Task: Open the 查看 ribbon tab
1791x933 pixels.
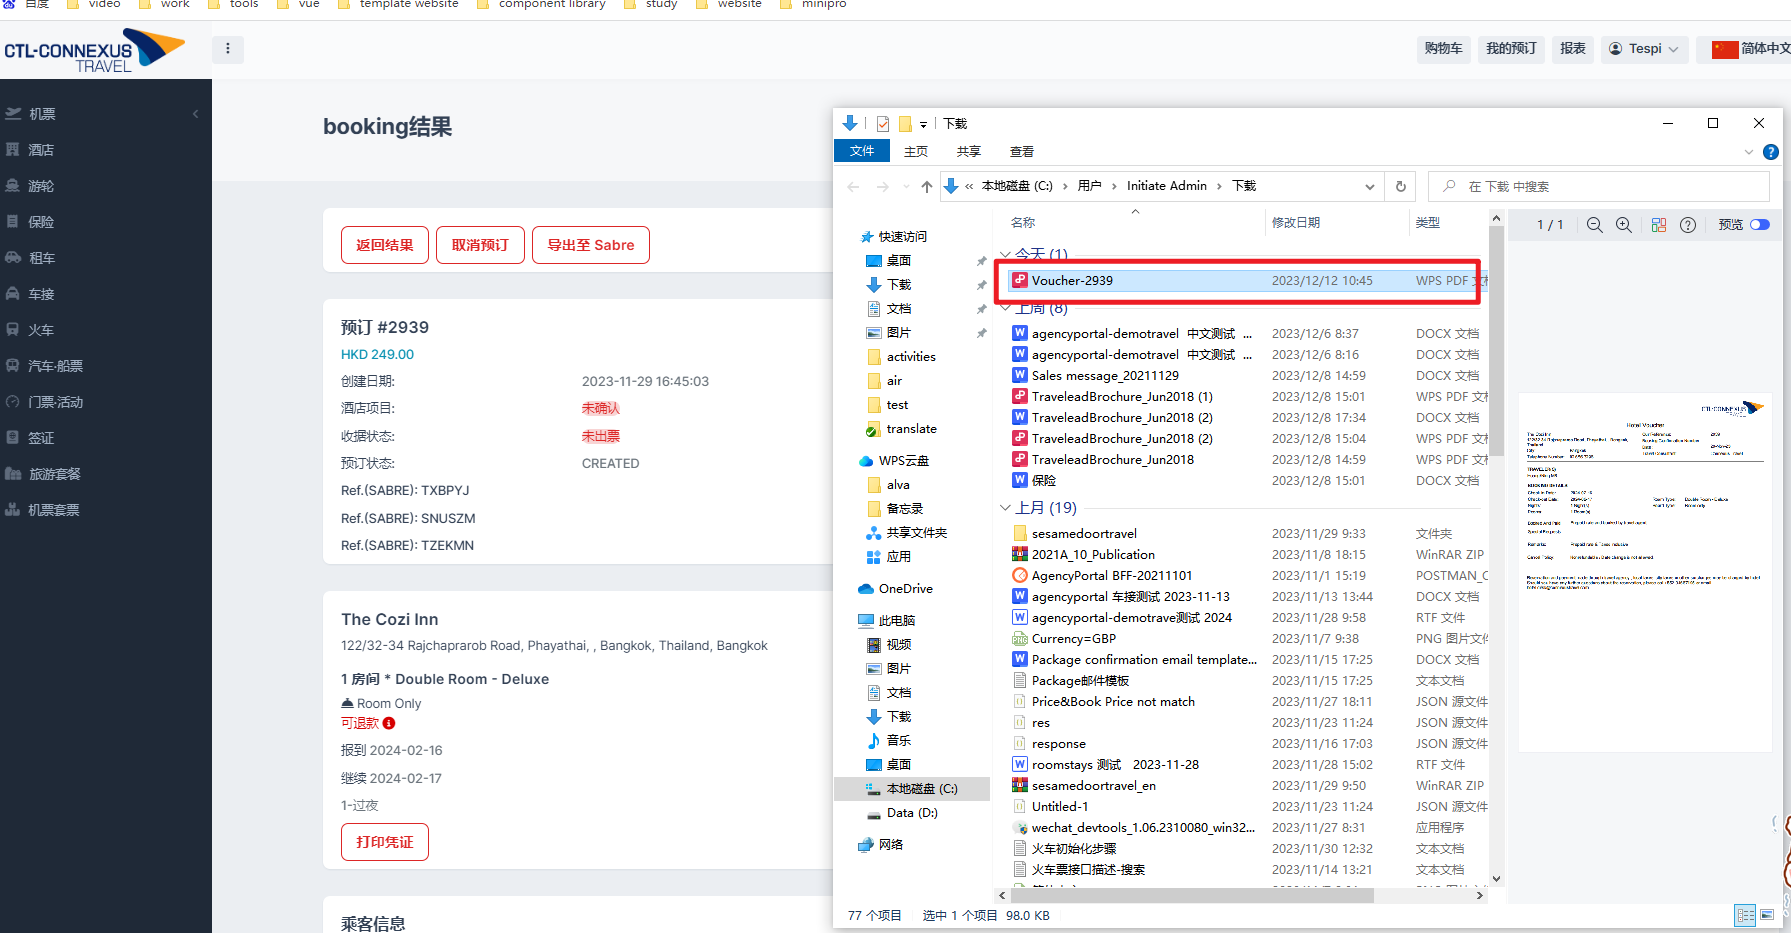Action: 1021,152
